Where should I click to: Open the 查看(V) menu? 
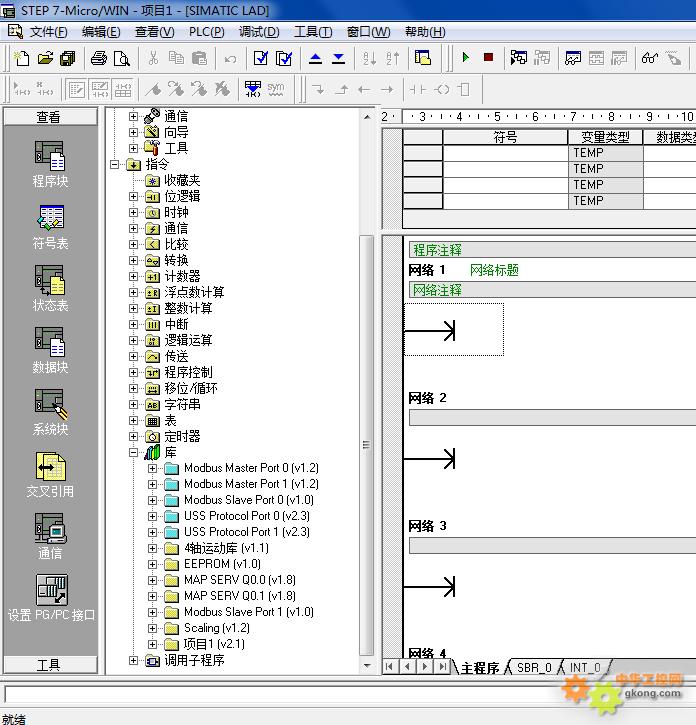tap(154, 32)
